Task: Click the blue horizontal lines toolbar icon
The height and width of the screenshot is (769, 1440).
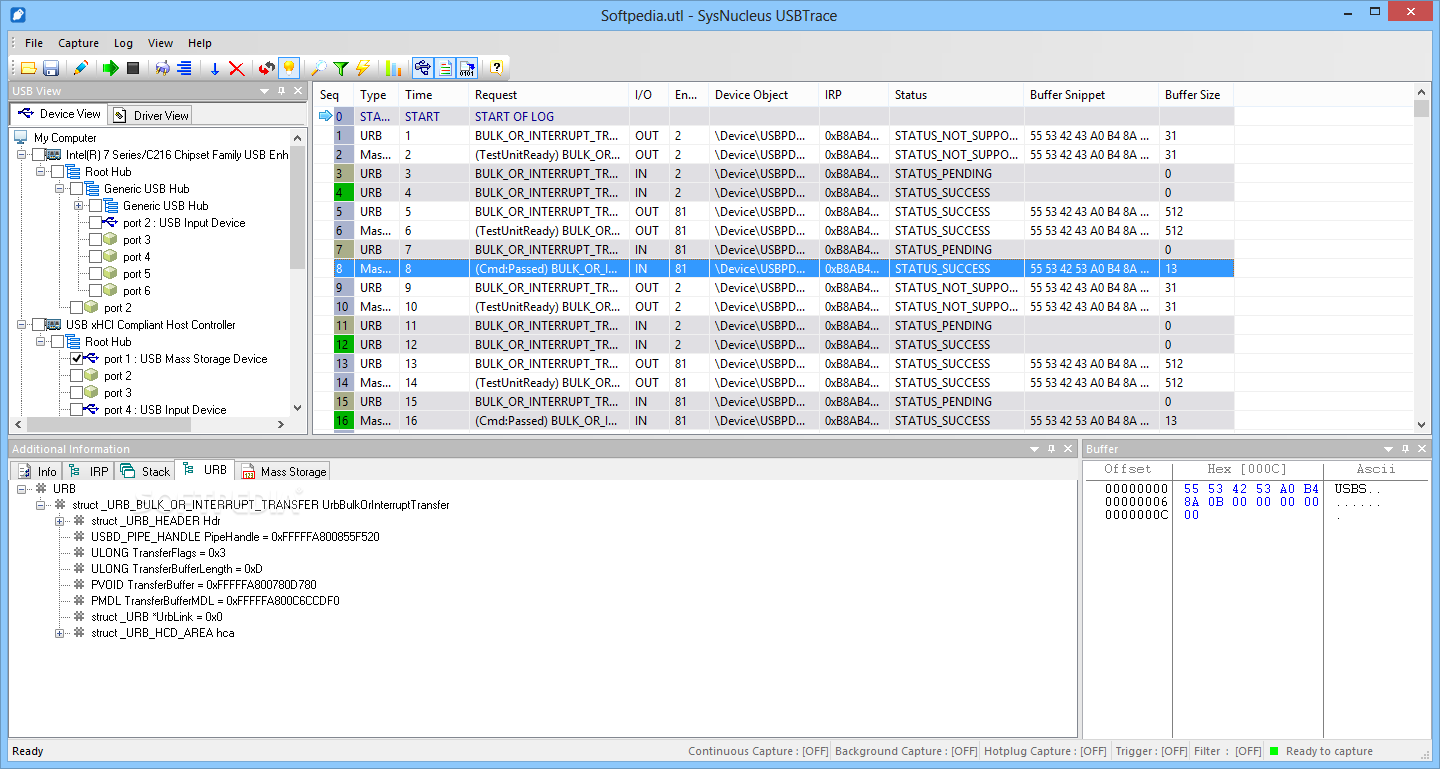Action: [185, 68]
